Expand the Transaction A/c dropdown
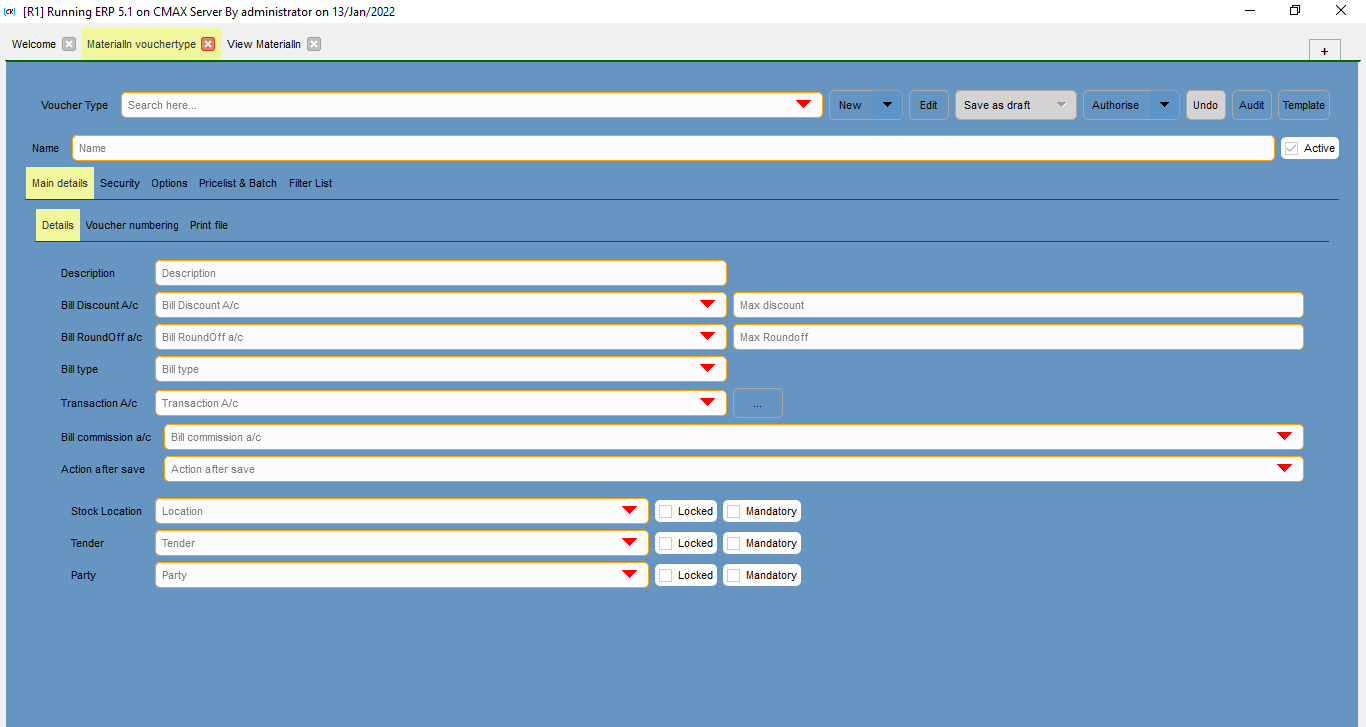Screen dimensions: 1366x727 click(x=708, y=403)
